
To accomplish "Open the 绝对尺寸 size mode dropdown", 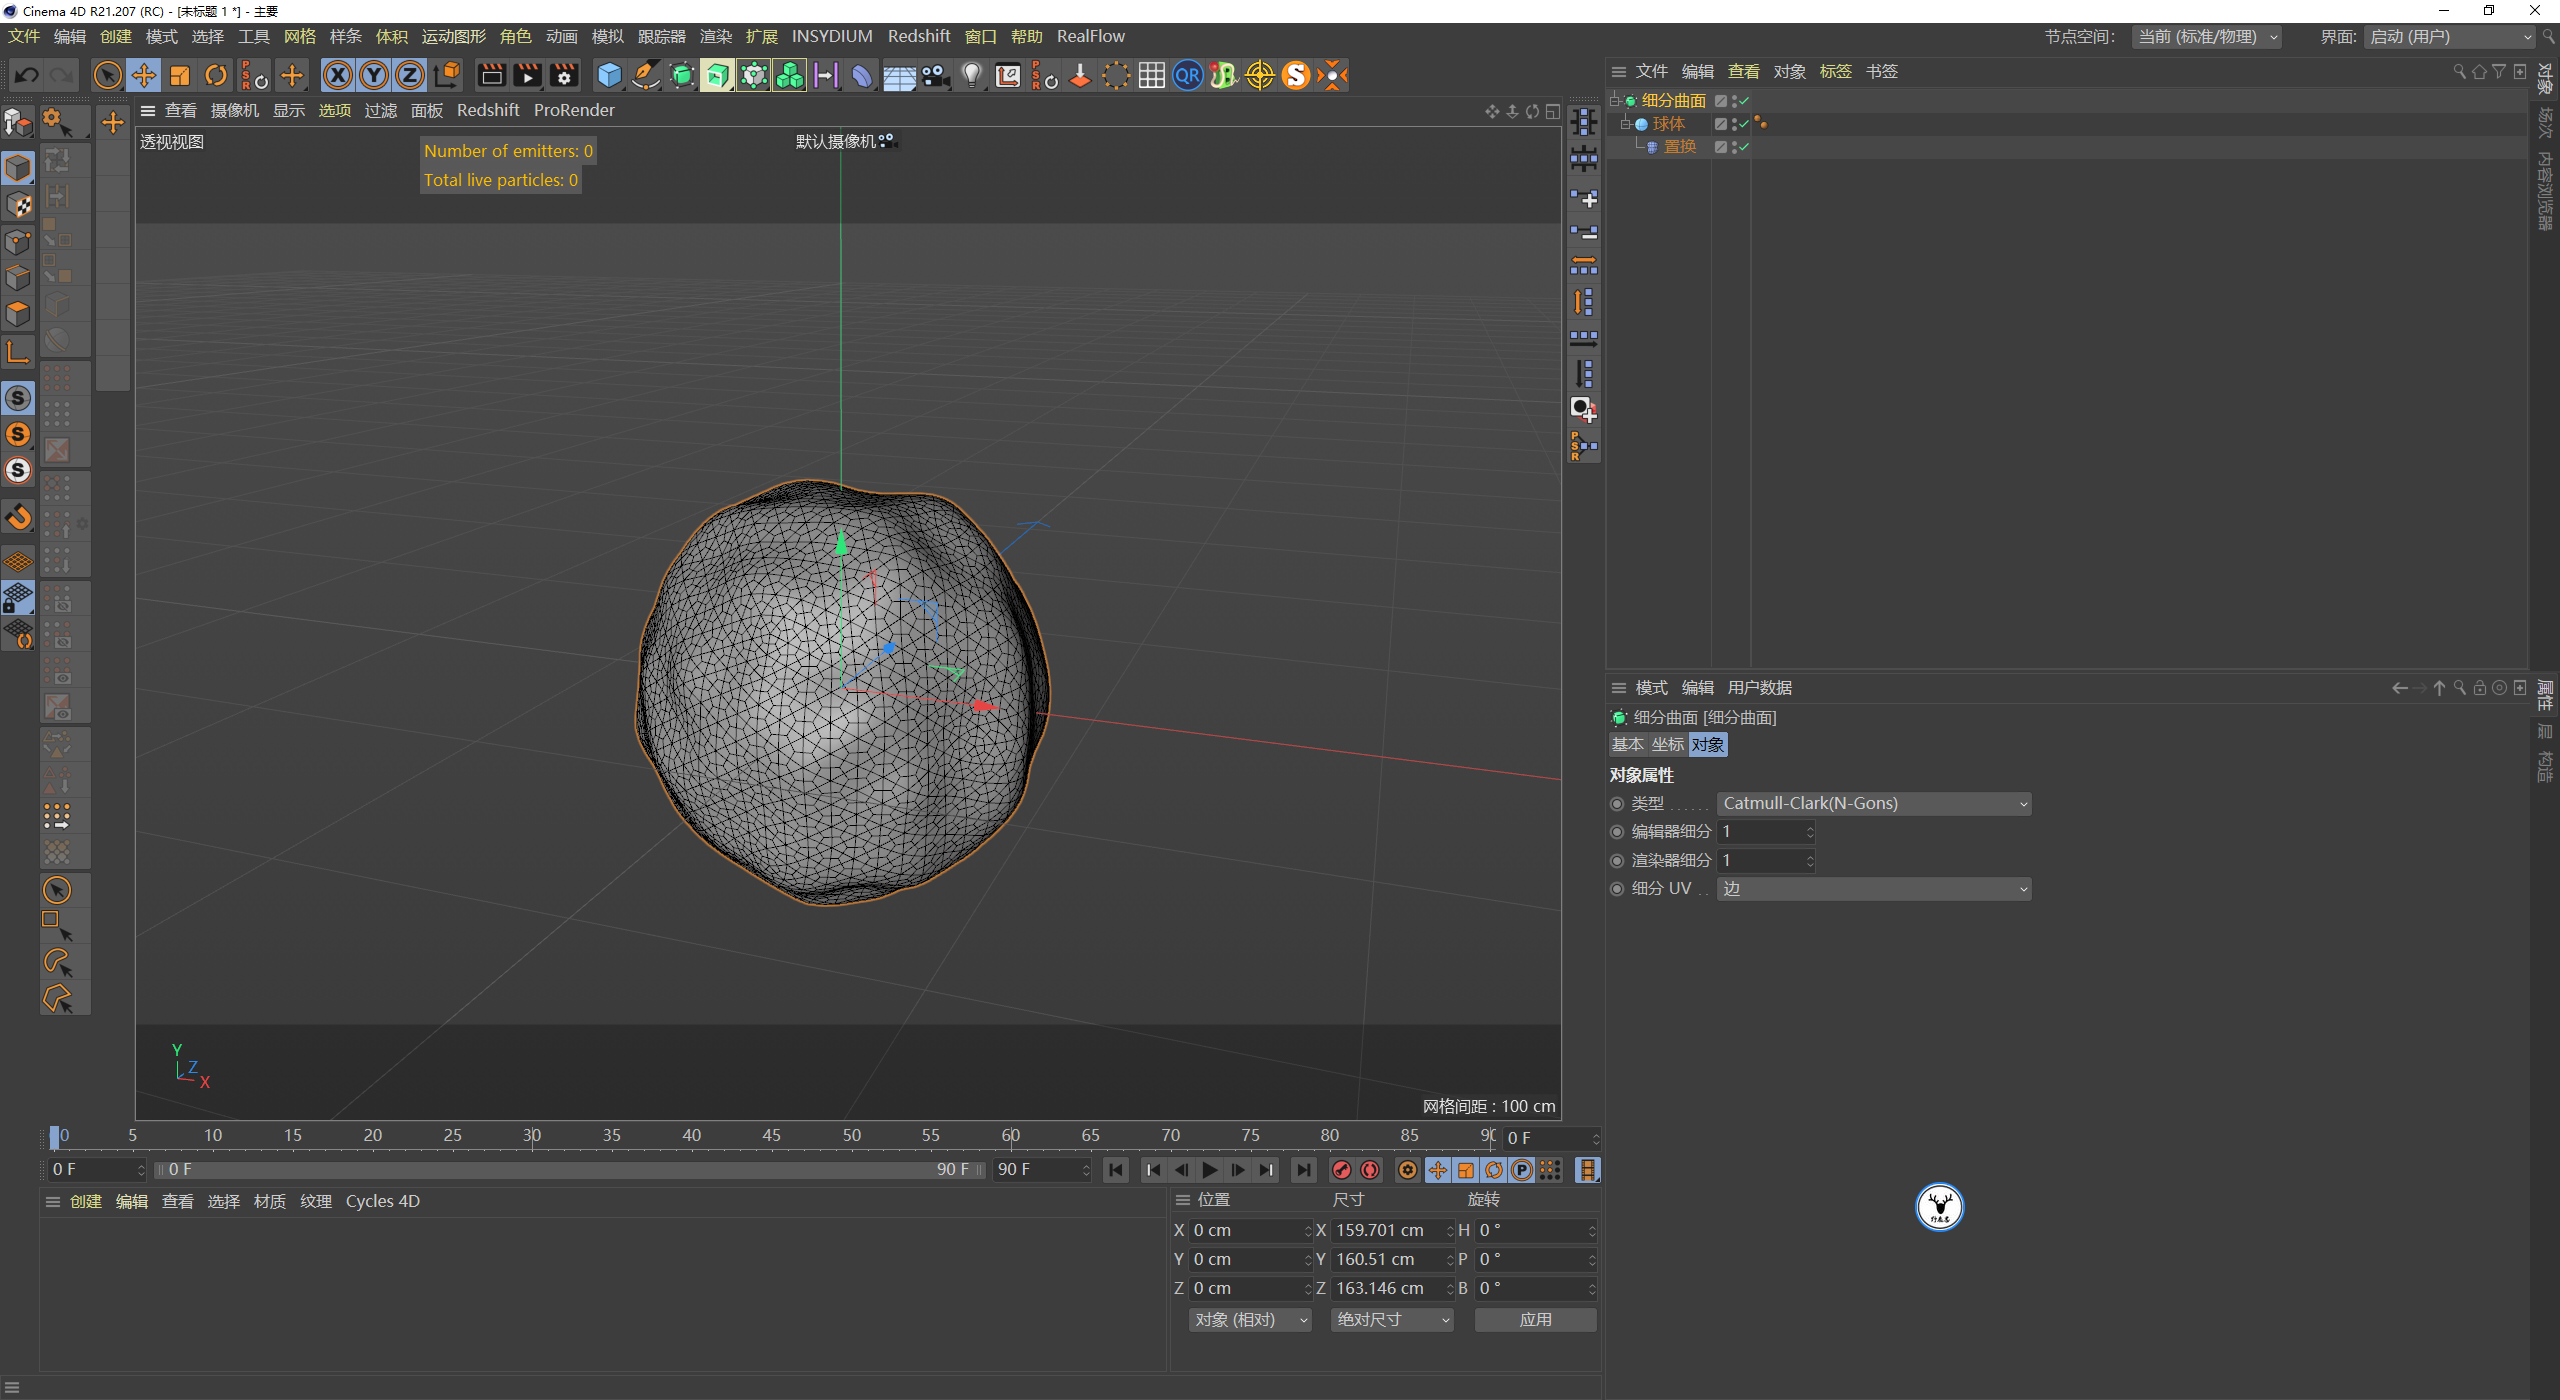I will click(1392, 1320).
